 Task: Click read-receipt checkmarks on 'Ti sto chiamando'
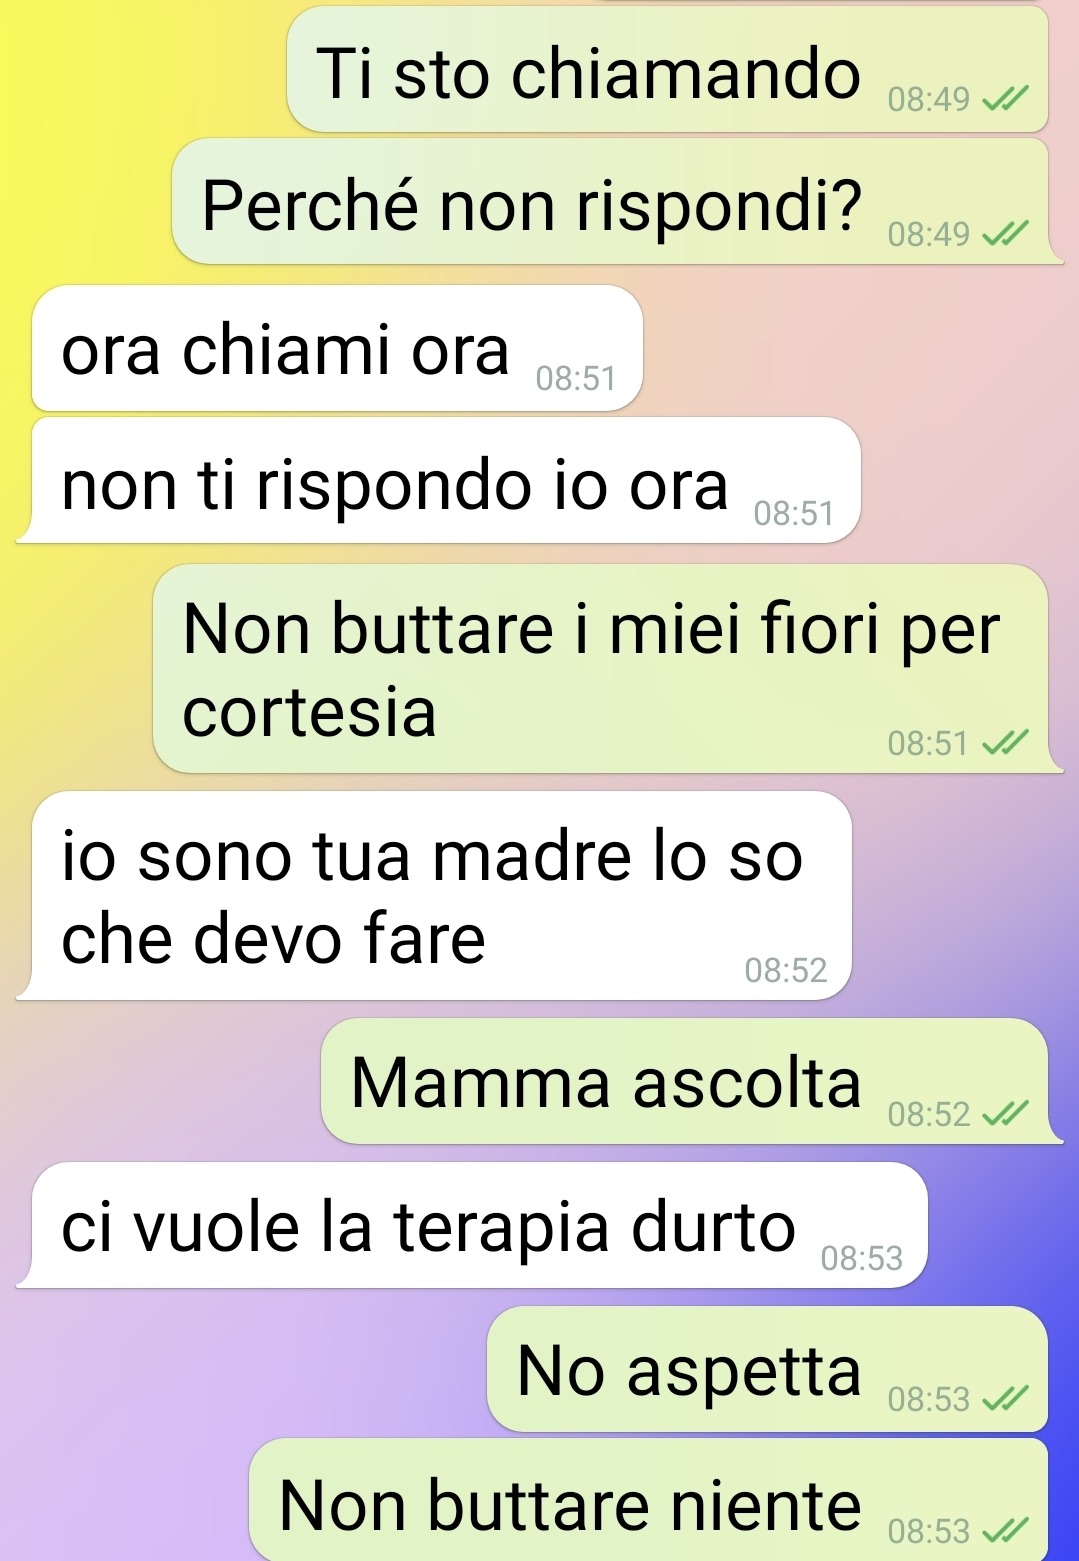click(x=1005, y=99)
